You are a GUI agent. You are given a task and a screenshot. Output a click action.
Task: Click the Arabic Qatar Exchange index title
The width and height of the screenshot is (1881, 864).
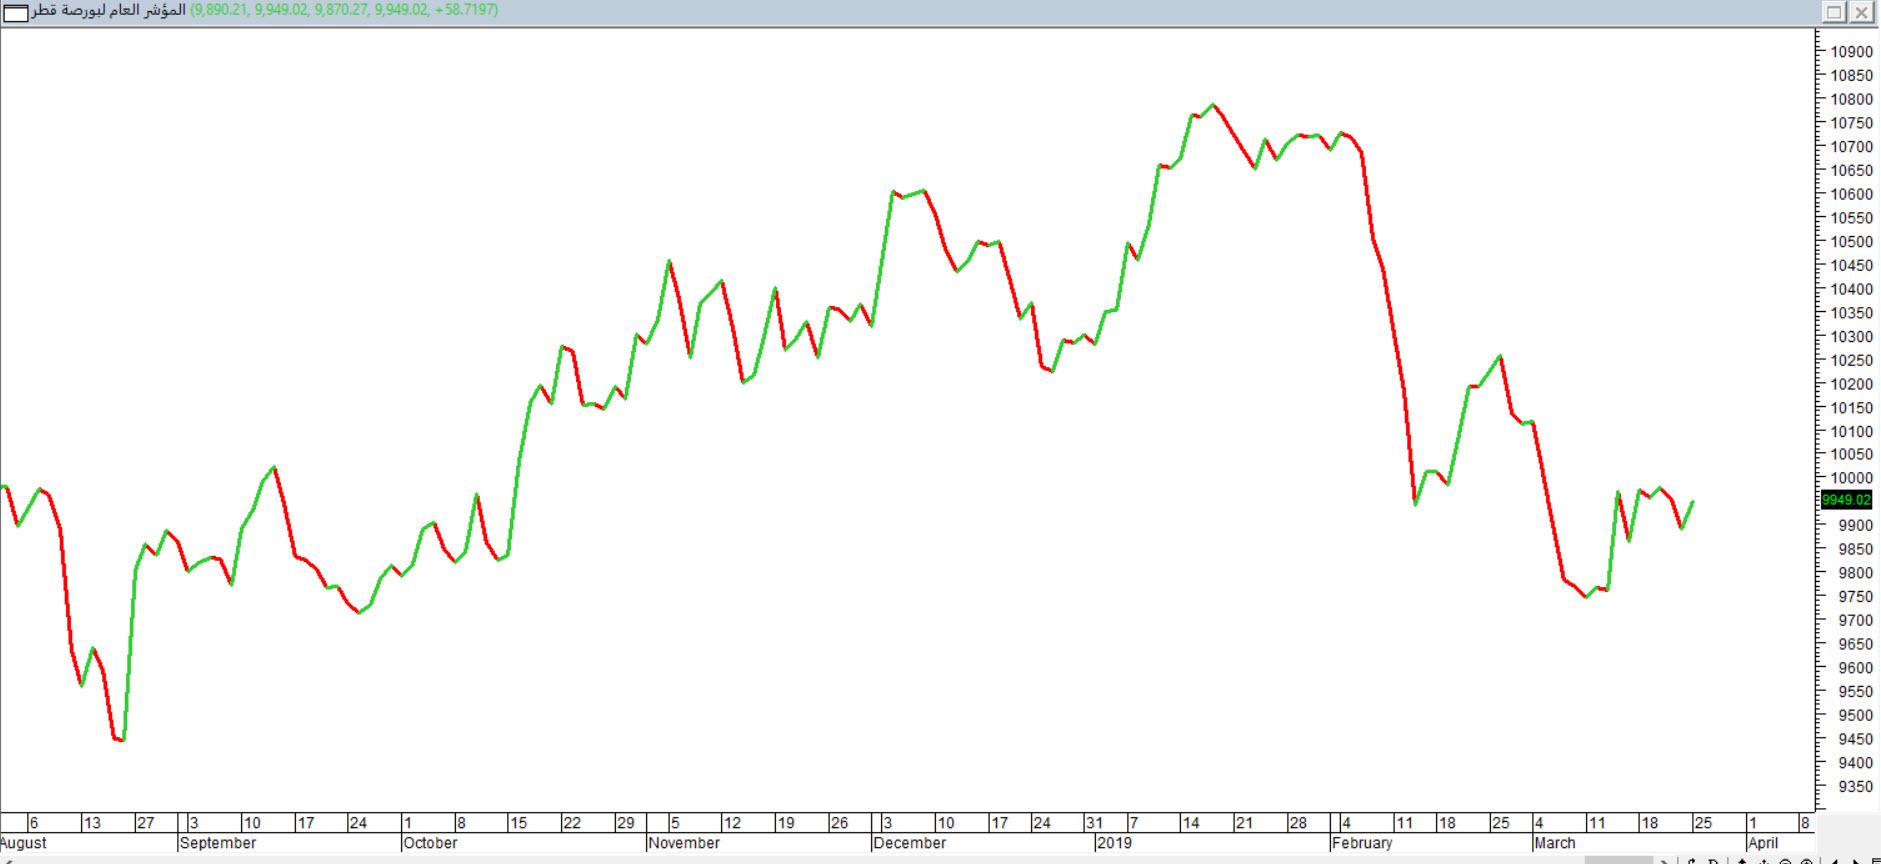coord(109,10)
